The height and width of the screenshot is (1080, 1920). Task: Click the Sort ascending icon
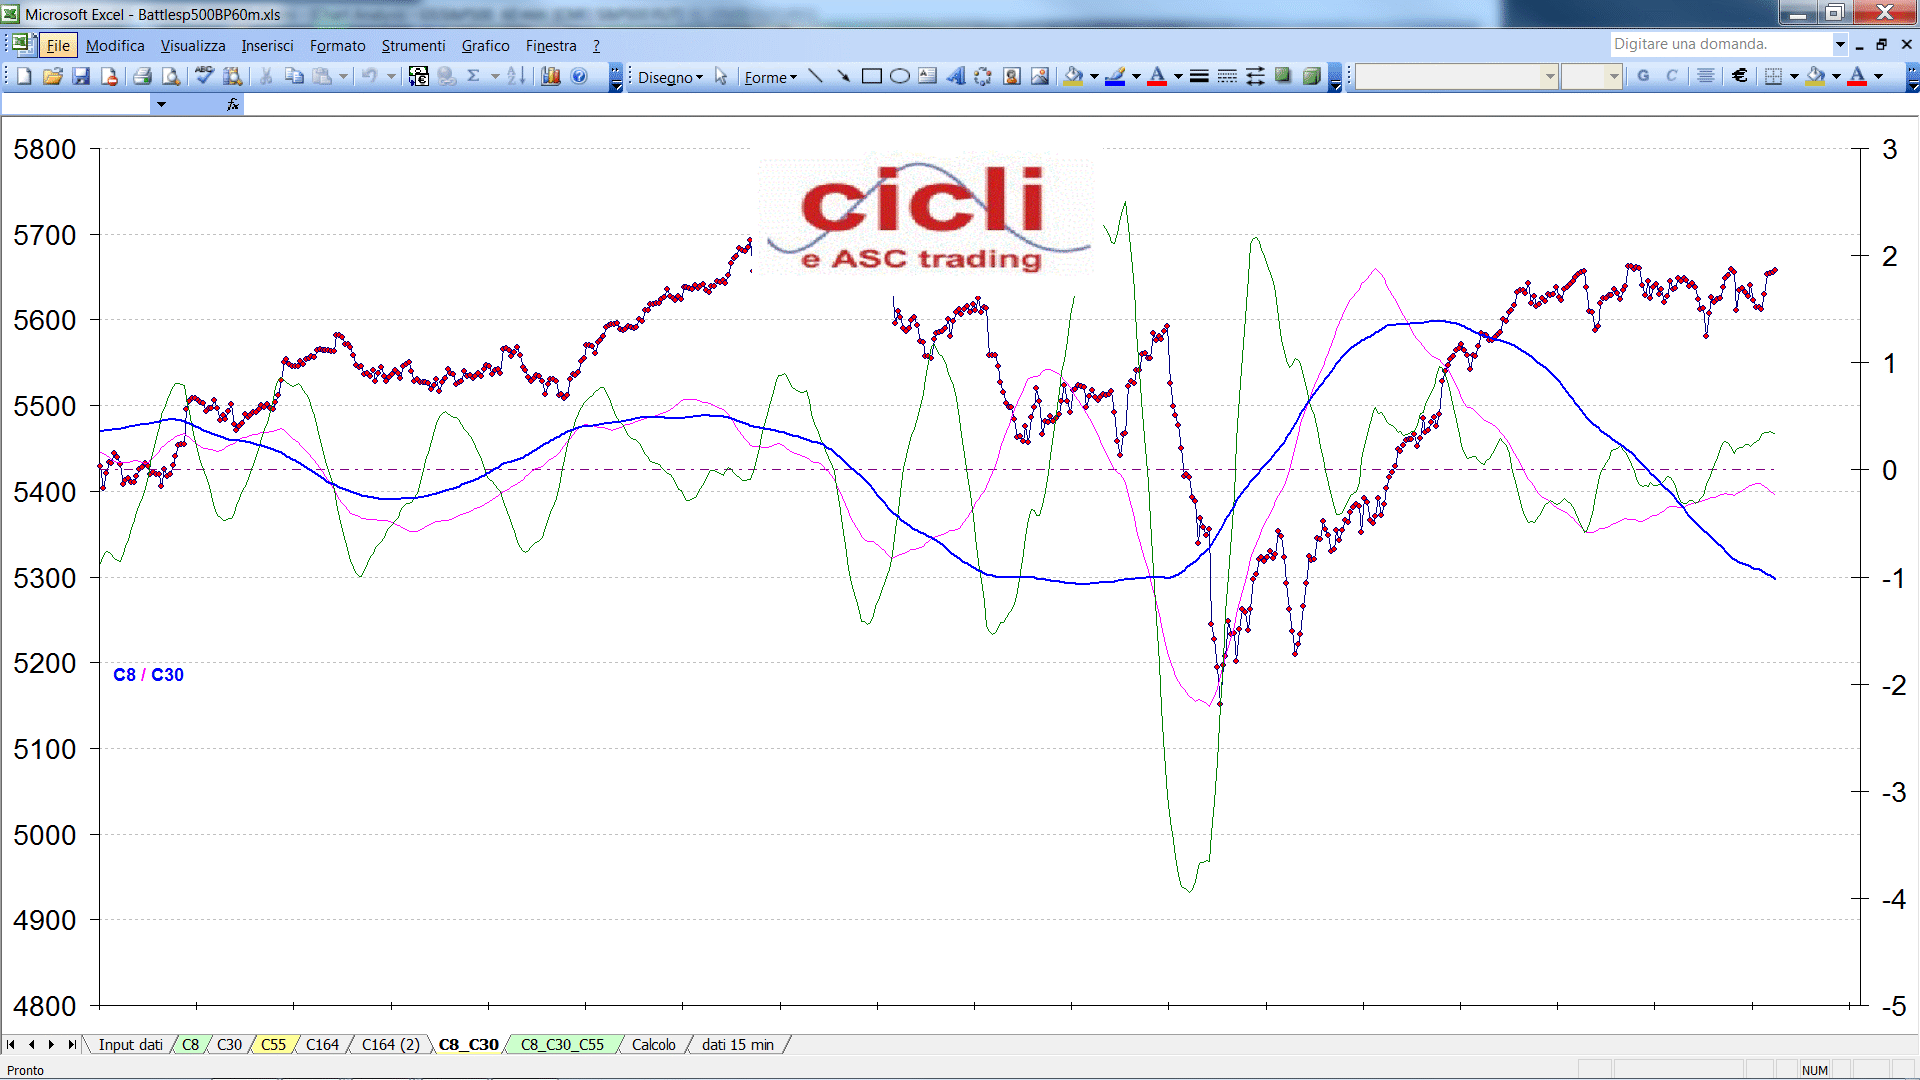click(516, 76)
